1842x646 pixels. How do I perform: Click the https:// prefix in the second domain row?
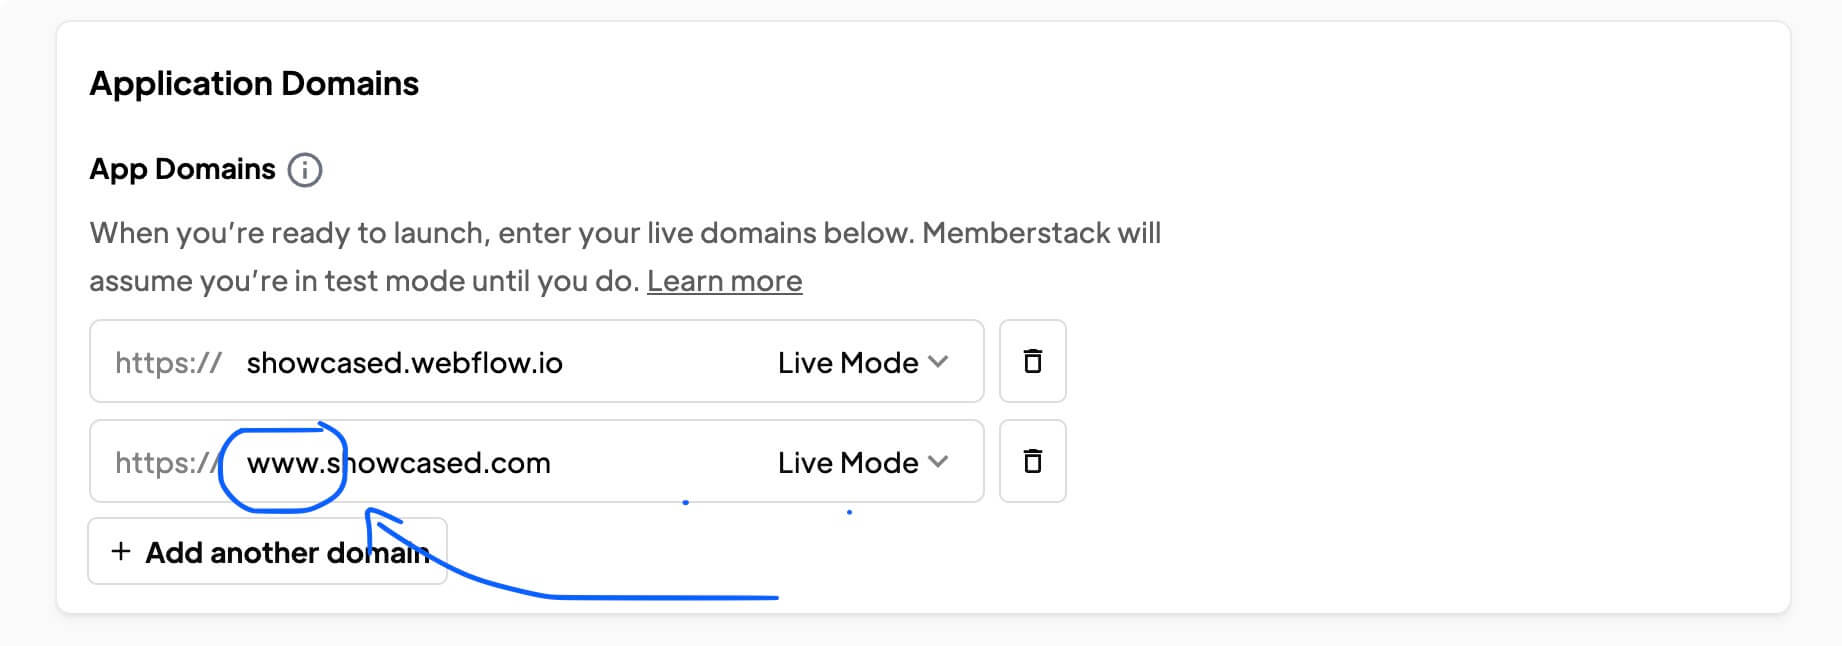[x=168, y=463]
